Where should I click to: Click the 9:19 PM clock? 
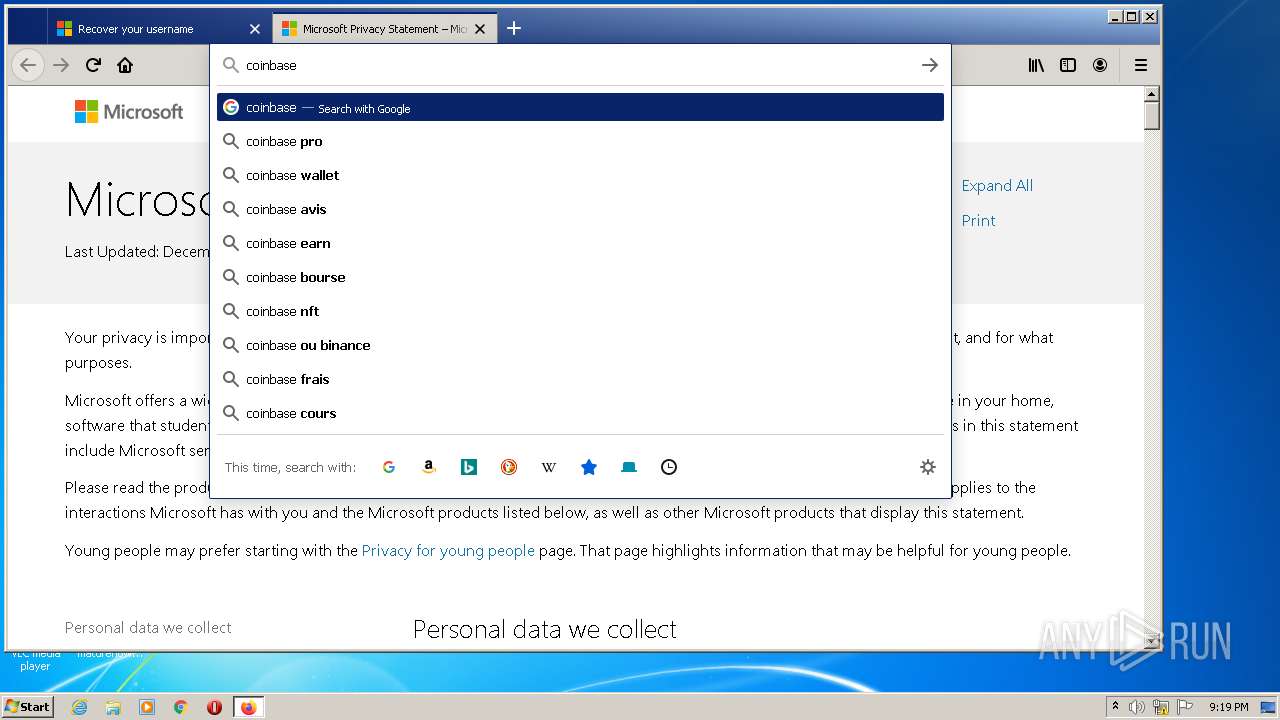1228,707
